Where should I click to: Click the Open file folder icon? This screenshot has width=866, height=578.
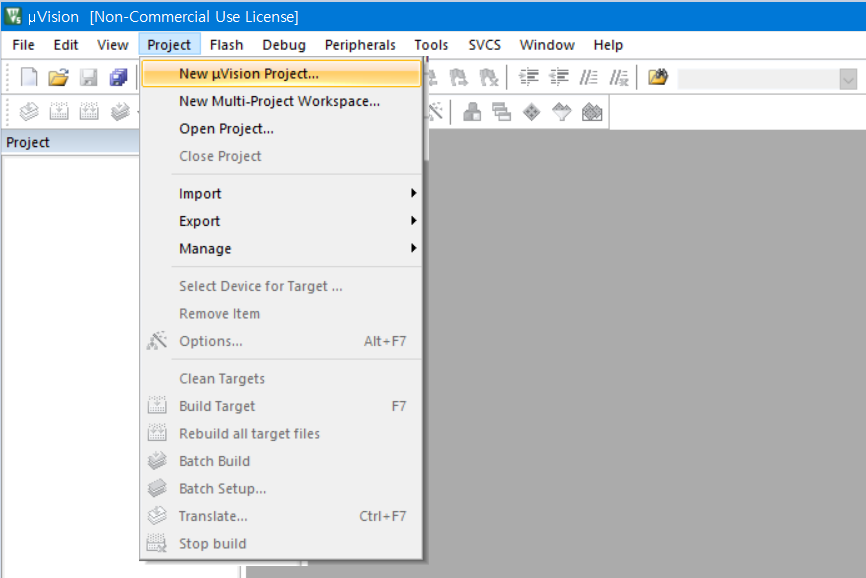tap(59, 77)
